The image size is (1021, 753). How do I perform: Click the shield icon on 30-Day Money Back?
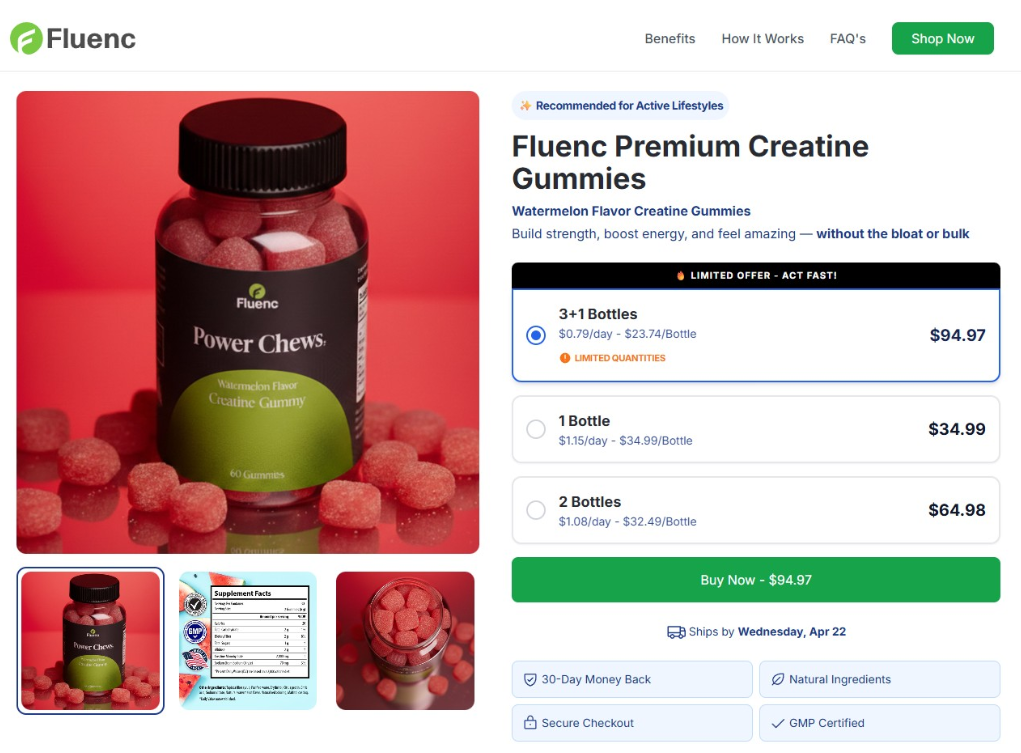coord(530,679)
